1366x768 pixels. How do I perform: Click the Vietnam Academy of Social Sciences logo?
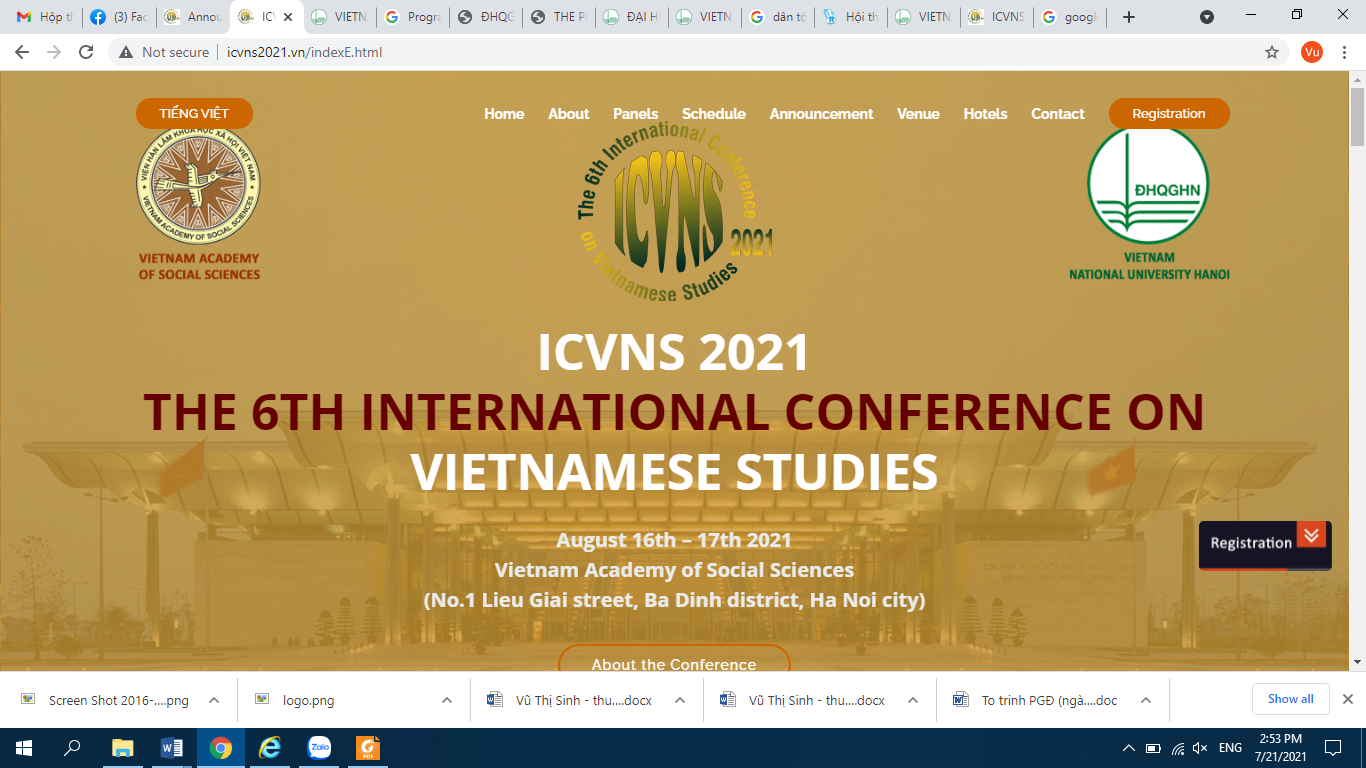[x=199, y=205]
